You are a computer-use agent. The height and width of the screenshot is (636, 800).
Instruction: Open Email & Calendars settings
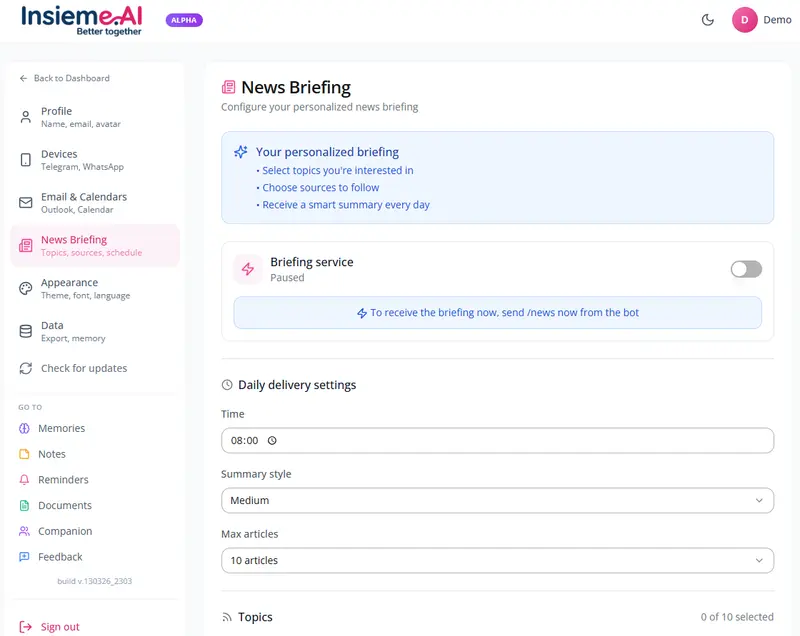[x=95, y=203]
